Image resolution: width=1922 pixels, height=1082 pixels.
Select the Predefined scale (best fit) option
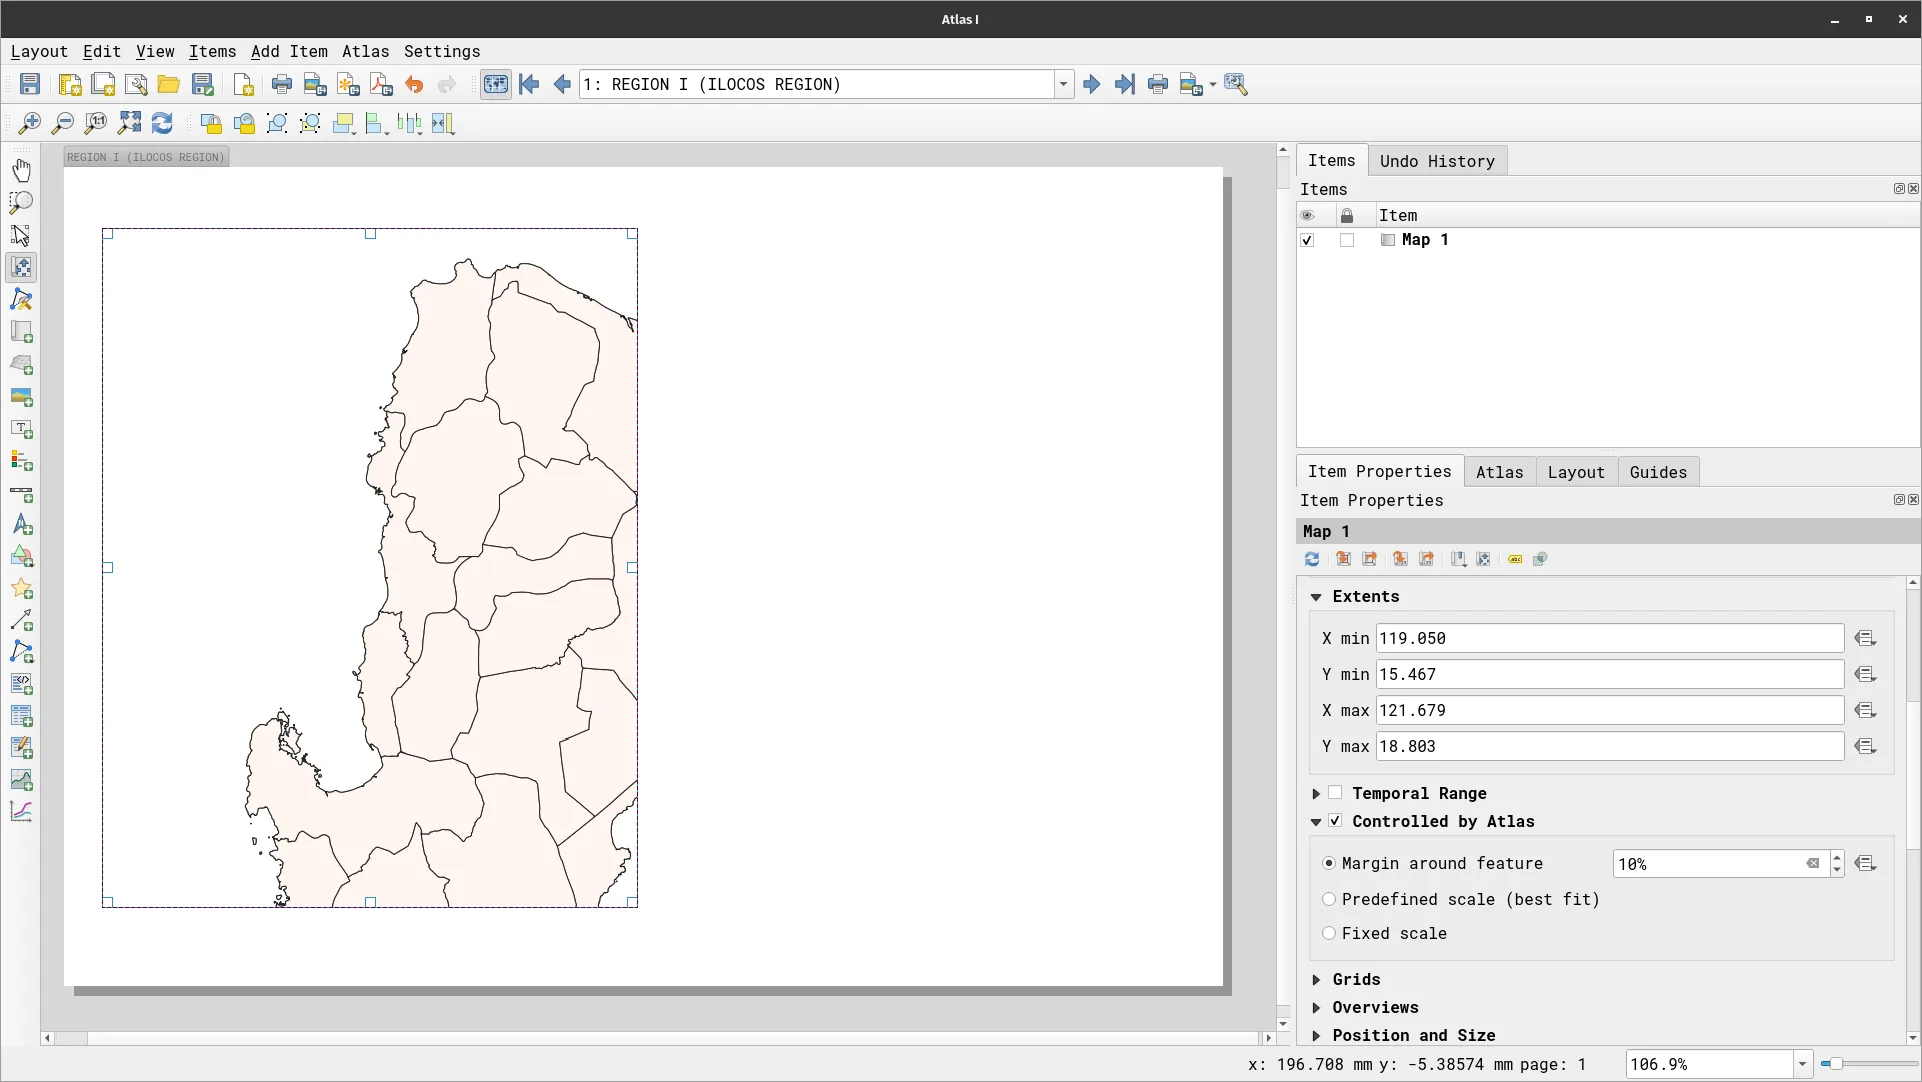[1329, 900]
